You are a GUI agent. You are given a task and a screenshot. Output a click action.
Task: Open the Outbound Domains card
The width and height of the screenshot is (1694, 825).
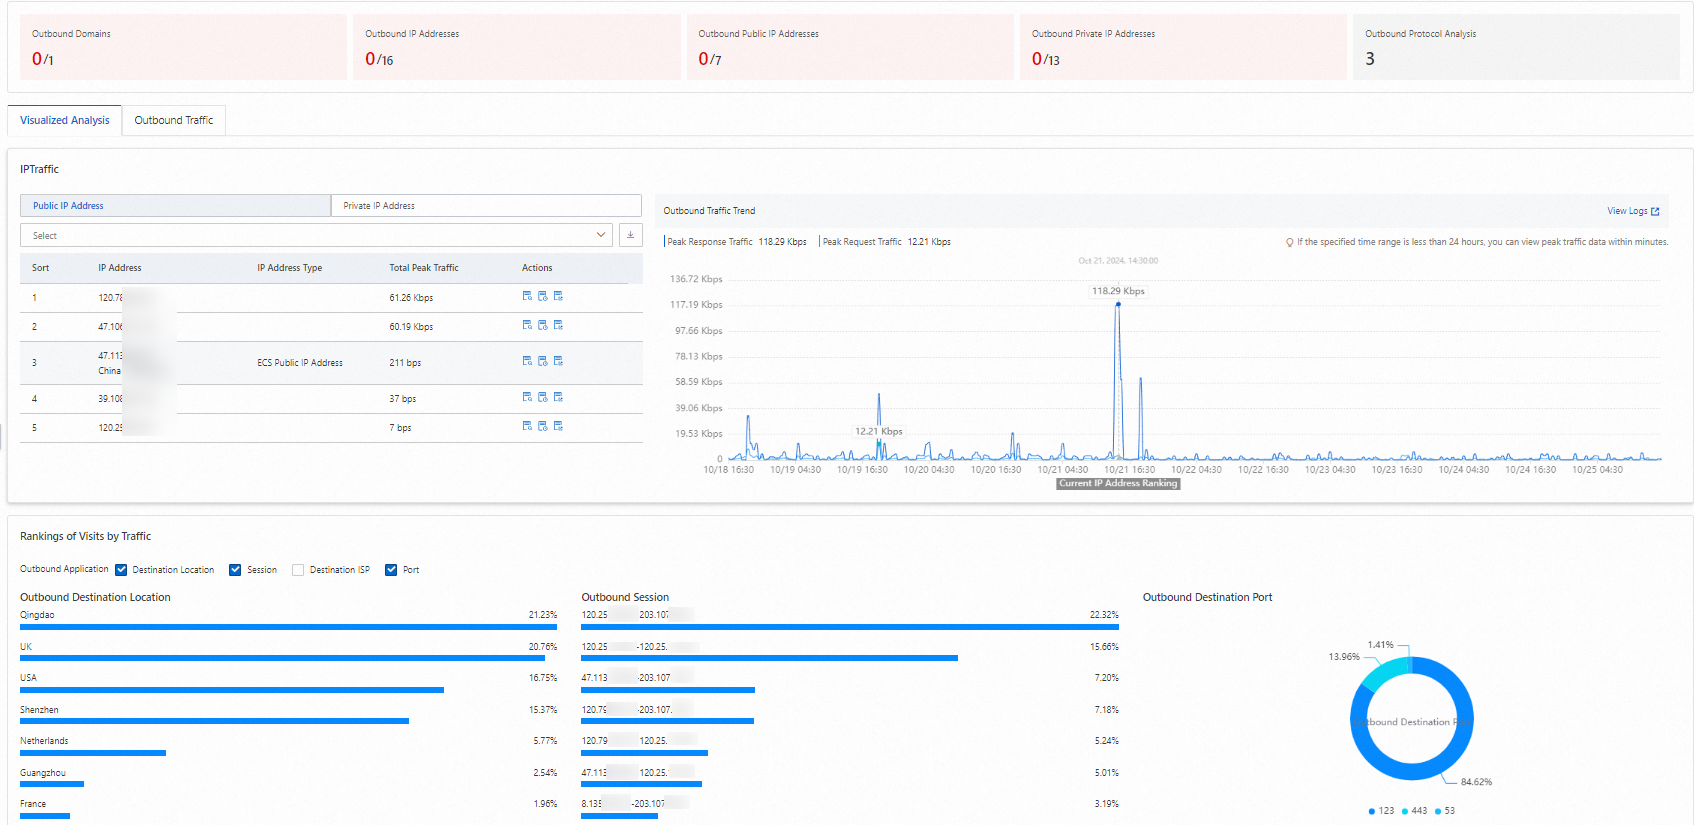click(x=183, y=47)
